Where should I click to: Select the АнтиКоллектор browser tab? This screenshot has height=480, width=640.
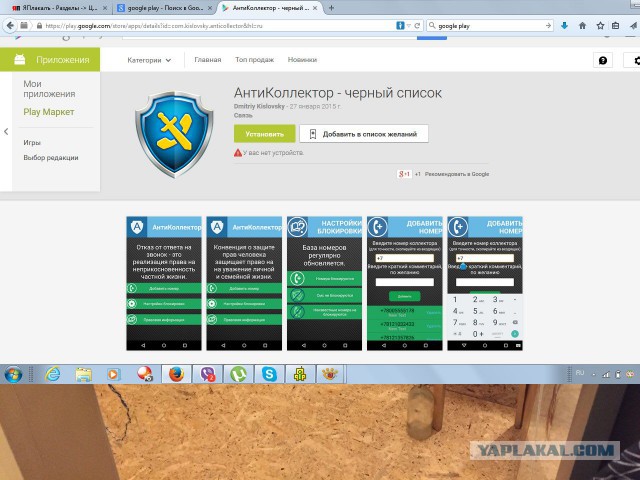click(x=270, y=8)
